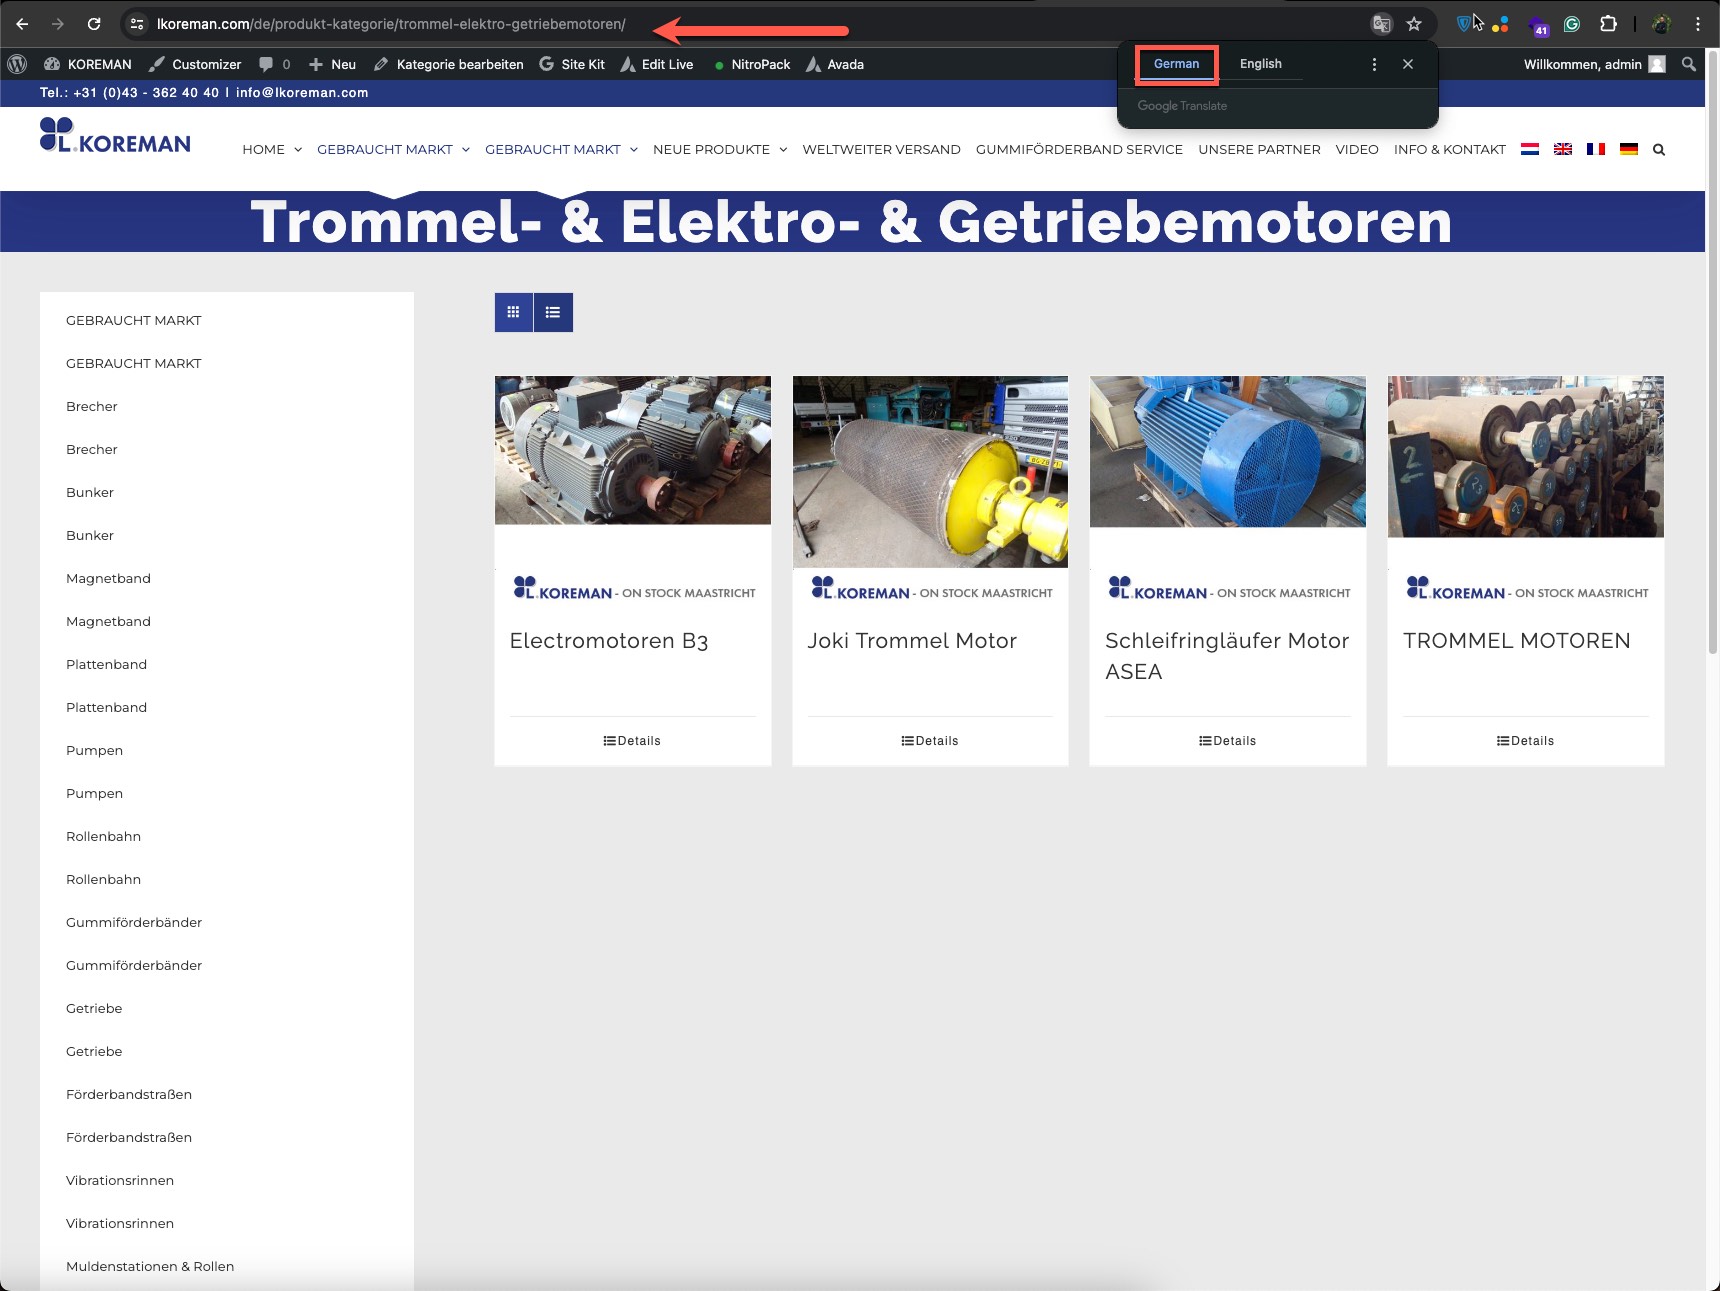Screen dimensions: 1720x1291
Task: Open Willkommen, admin account menu
Action: pyautogui.click(x=1594, y=64)
